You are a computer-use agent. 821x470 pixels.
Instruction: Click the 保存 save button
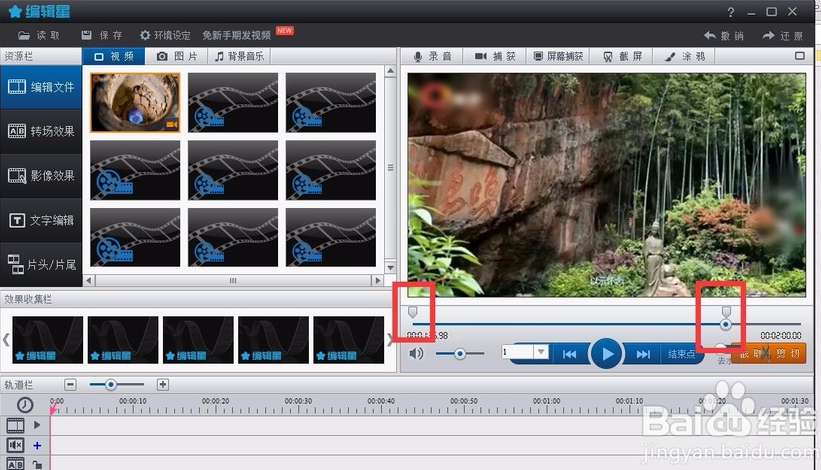pos(100,35)
